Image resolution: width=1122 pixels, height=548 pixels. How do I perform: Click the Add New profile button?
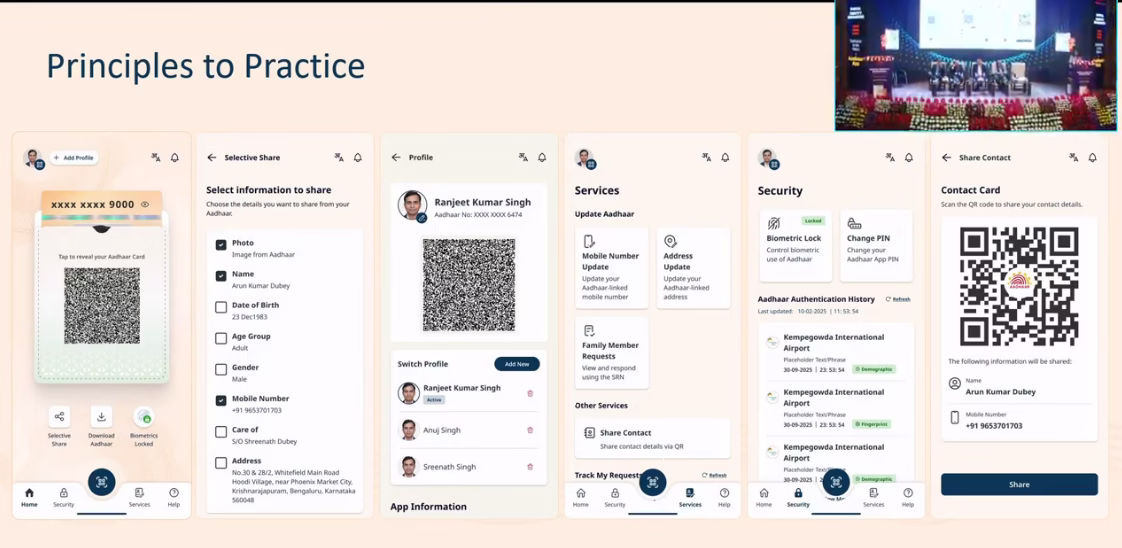516,364
